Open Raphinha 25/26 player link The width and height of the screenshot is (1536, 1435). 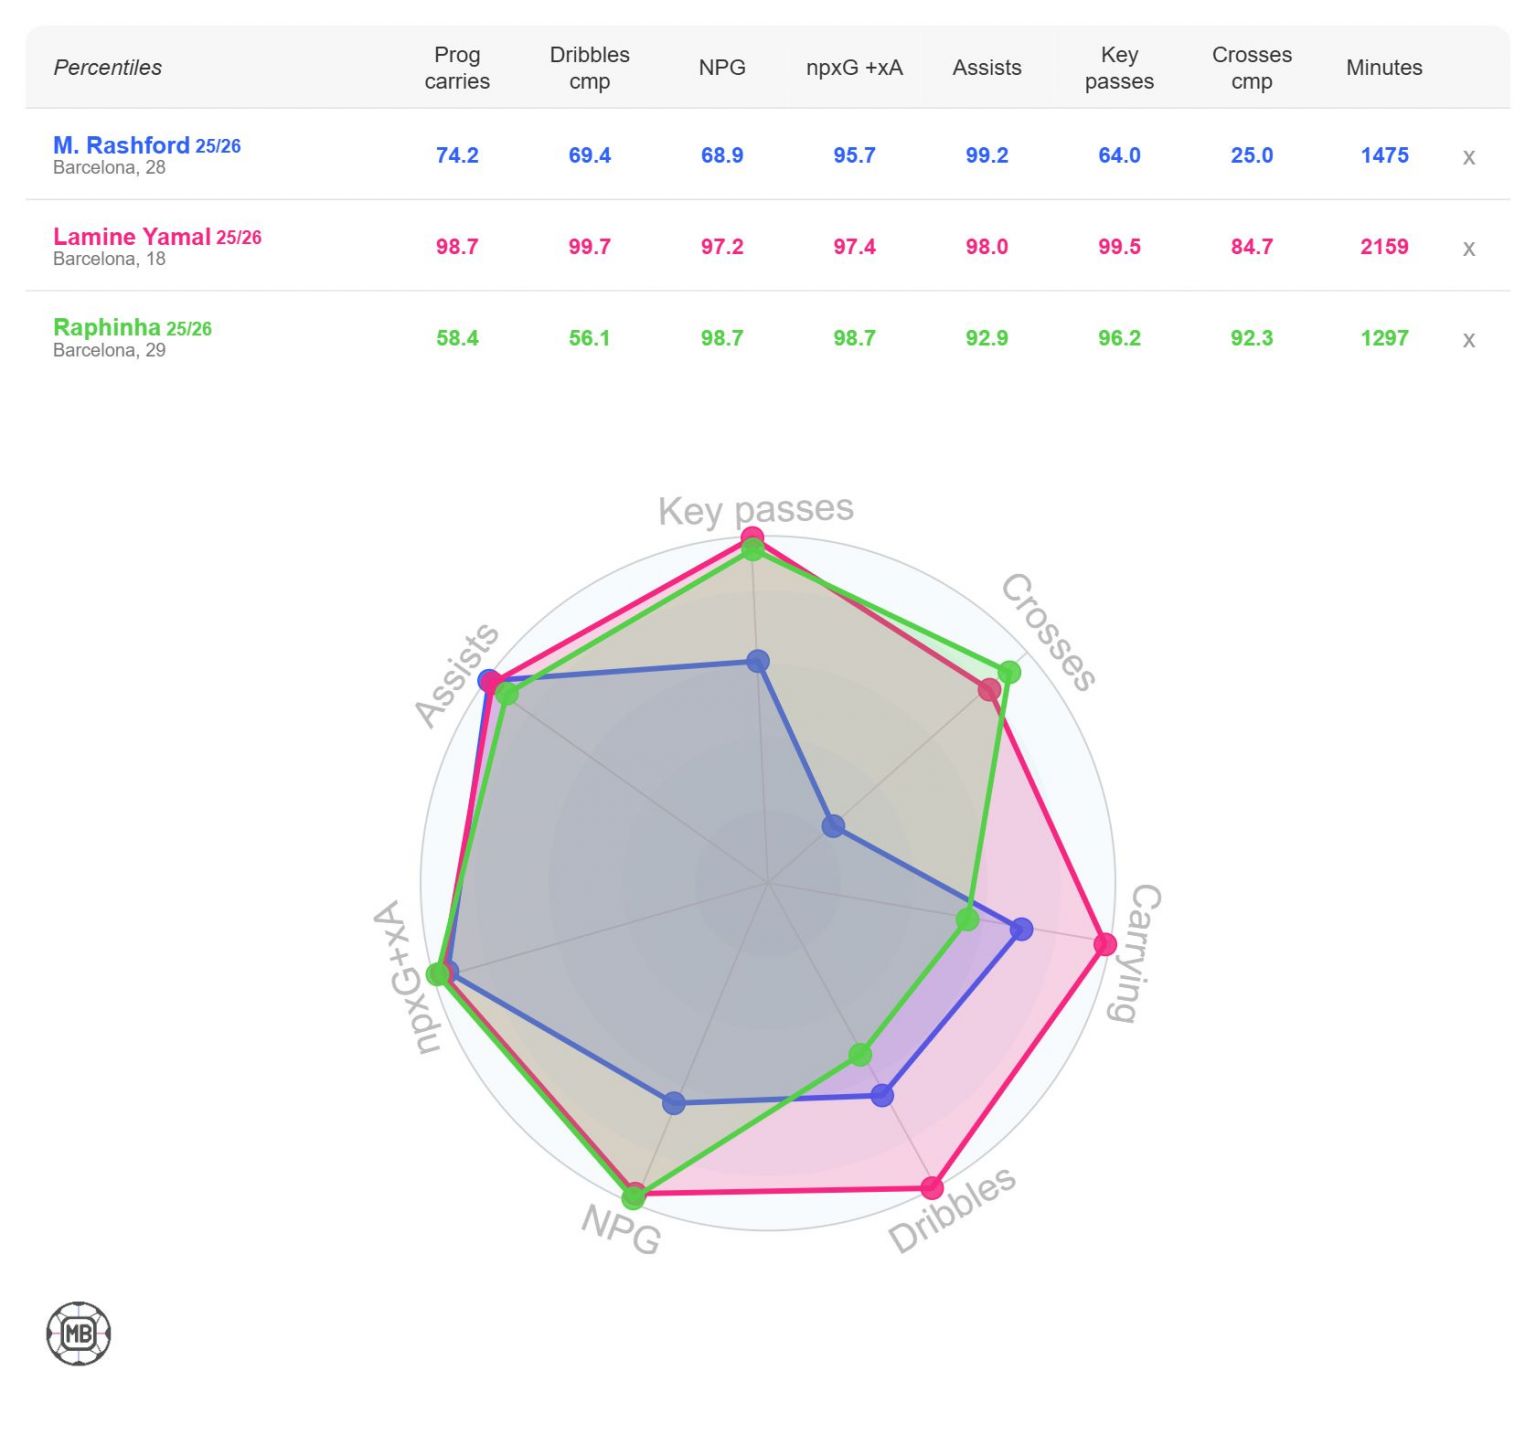(132, 328)
